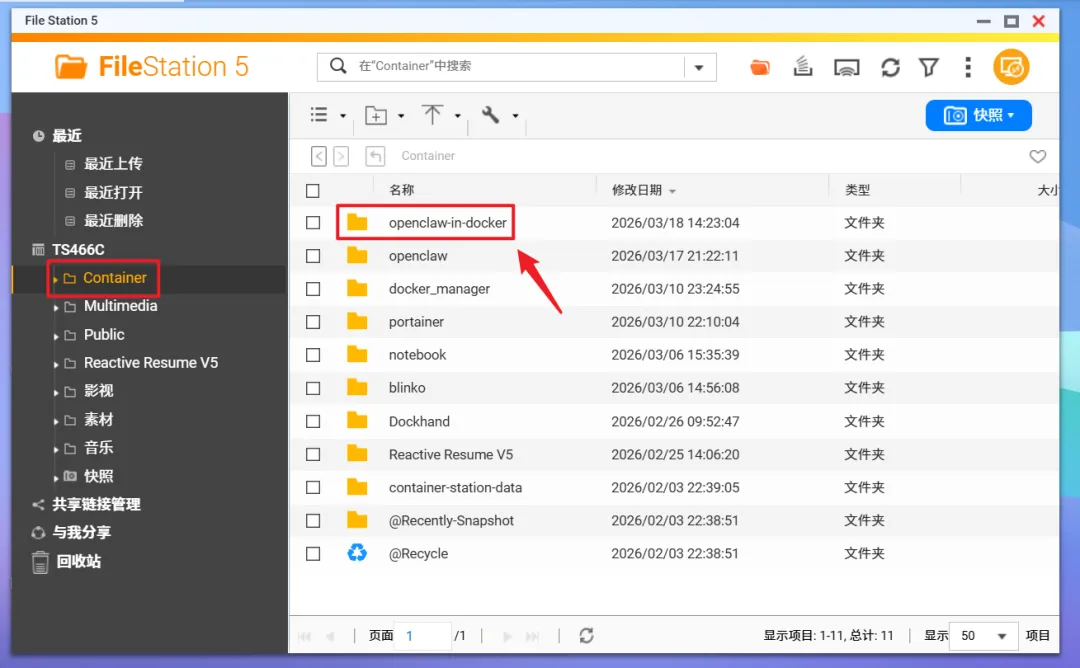Open the orange remote folder icon
This screenshot has width=1080, height=668.
[x=760, y=67]
